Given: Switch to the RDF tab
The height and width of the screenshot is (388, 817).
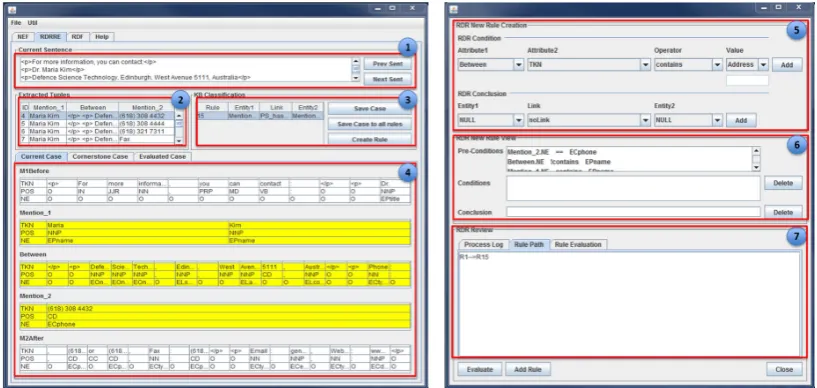Looking at the screenshot, I should tap(78, 37).
